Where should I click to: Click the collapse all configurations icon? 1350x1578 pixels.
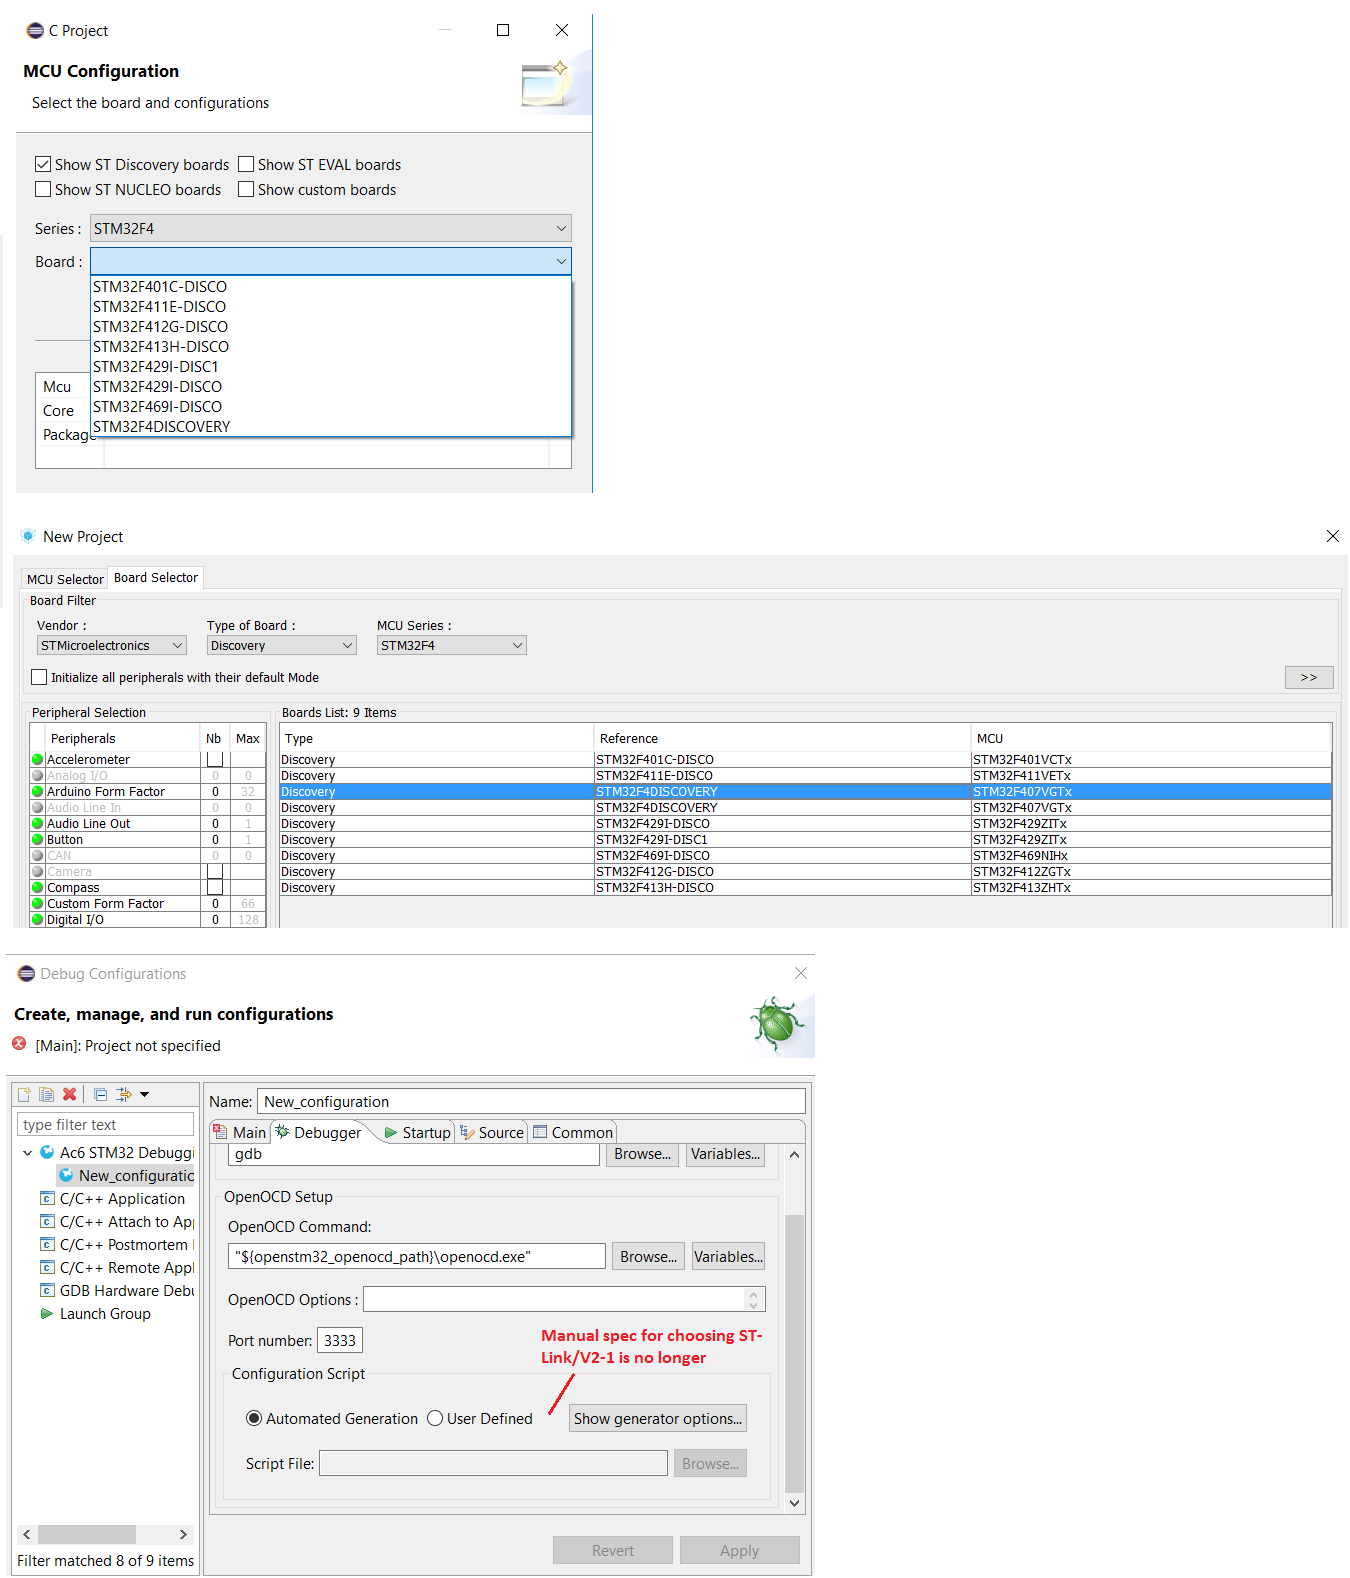(x=101, y=1094)
